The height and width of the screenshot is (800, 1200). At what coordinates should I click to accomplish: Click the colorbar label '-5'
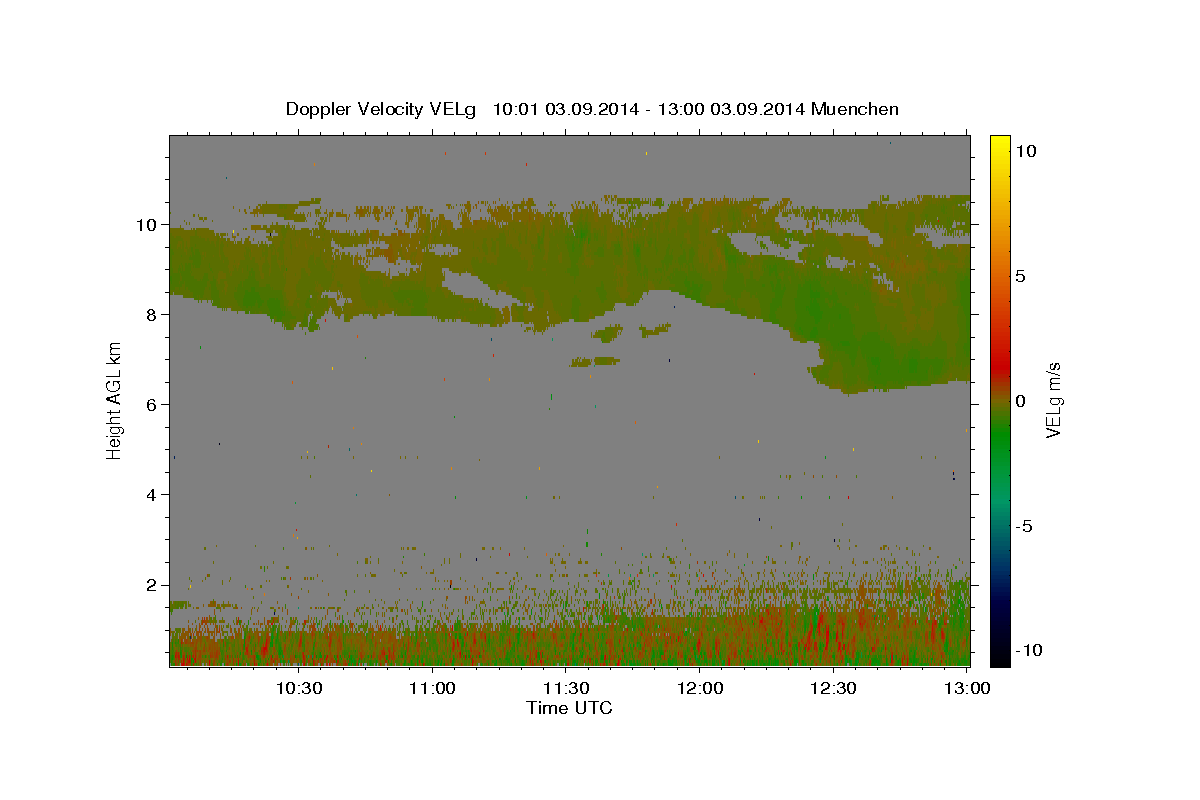pos(1024,526)
